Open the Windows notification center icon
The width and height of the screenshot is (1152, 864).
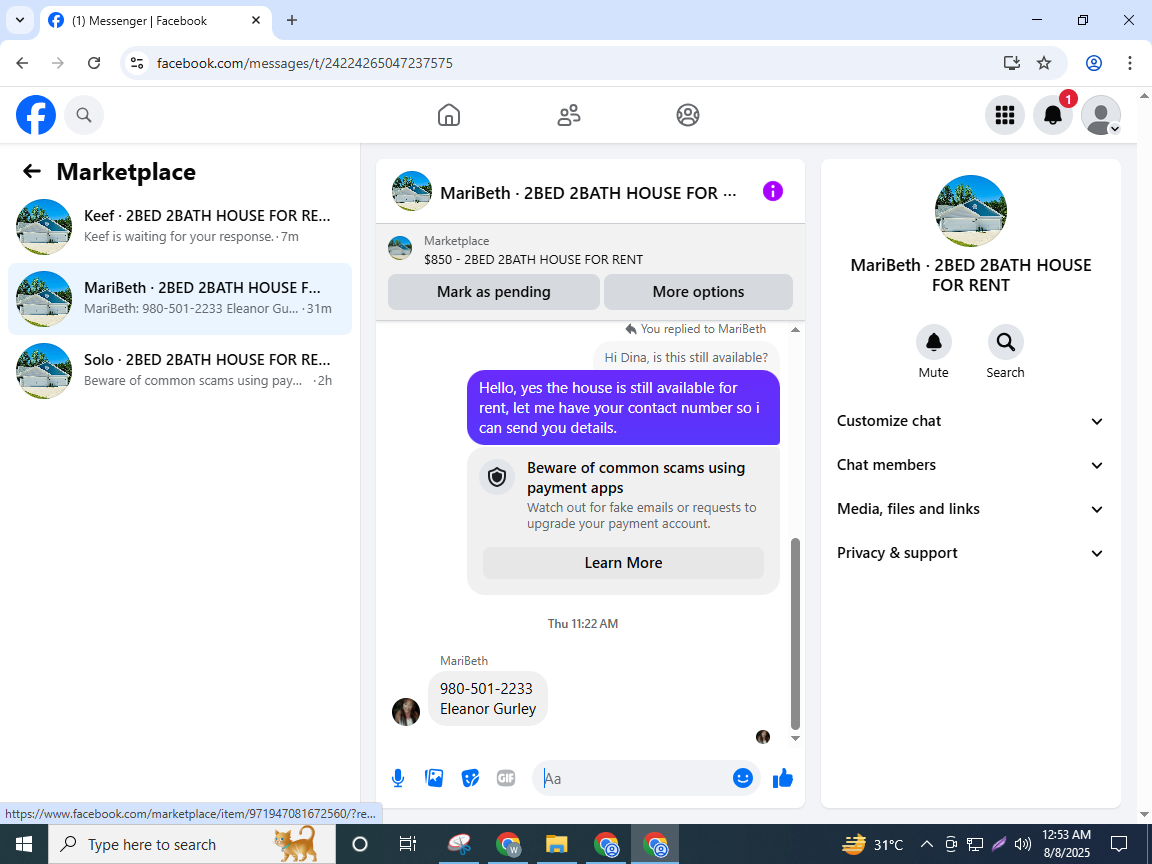click(x=1119, y=844)
